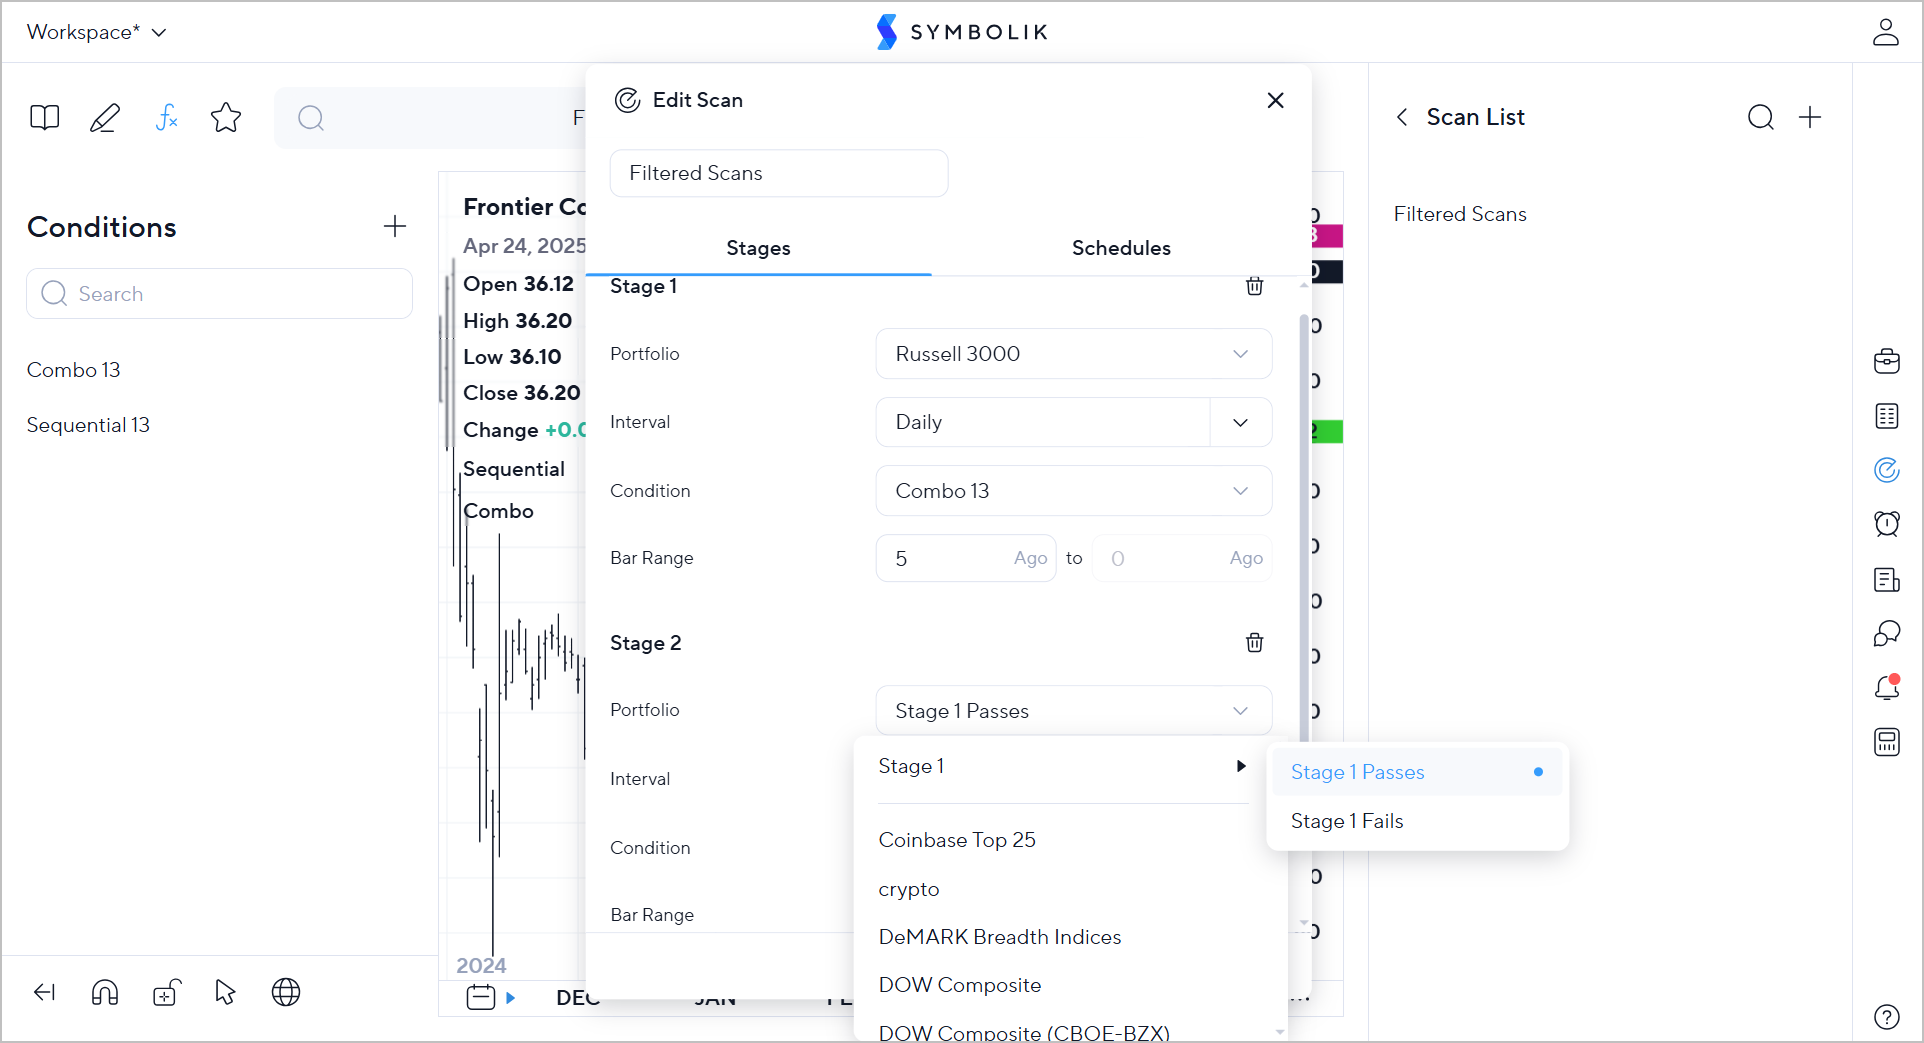Click the Symbolik logo
The height and width of the screenshot is (1043, 1924).
tap(962, 32)
